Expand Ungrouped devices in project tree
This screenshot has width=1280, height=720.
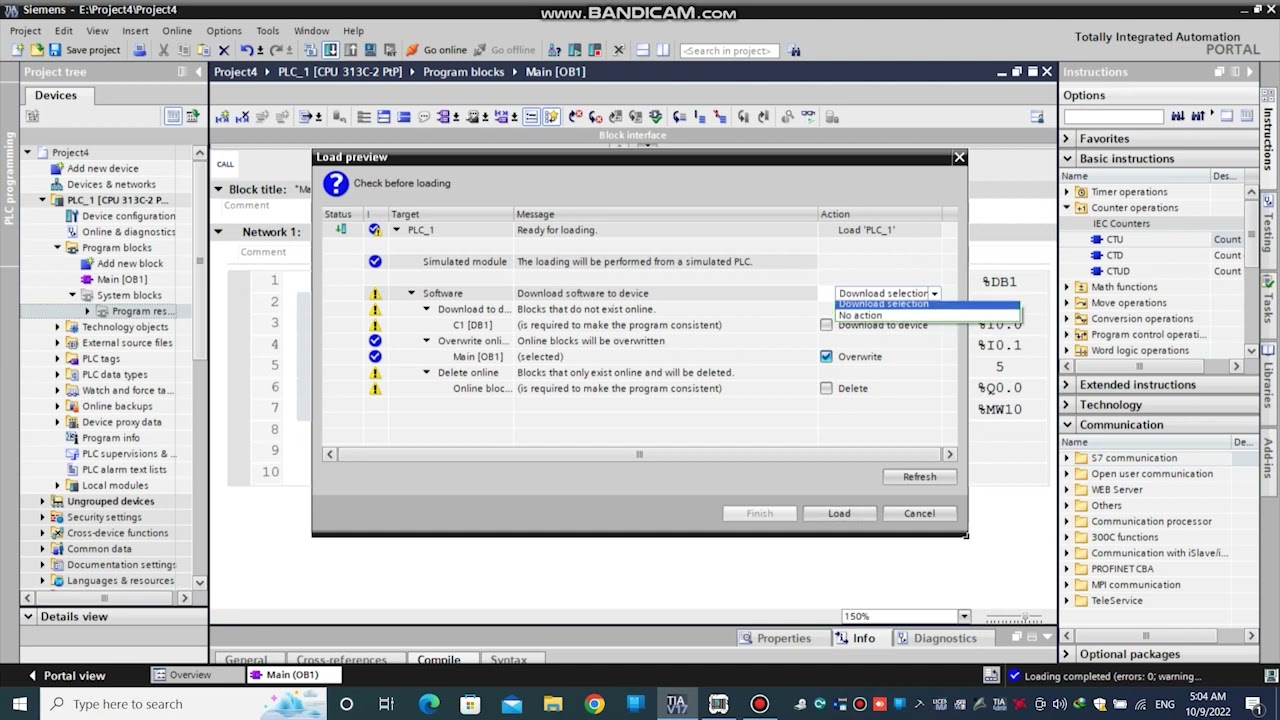[x=43, y=501]
